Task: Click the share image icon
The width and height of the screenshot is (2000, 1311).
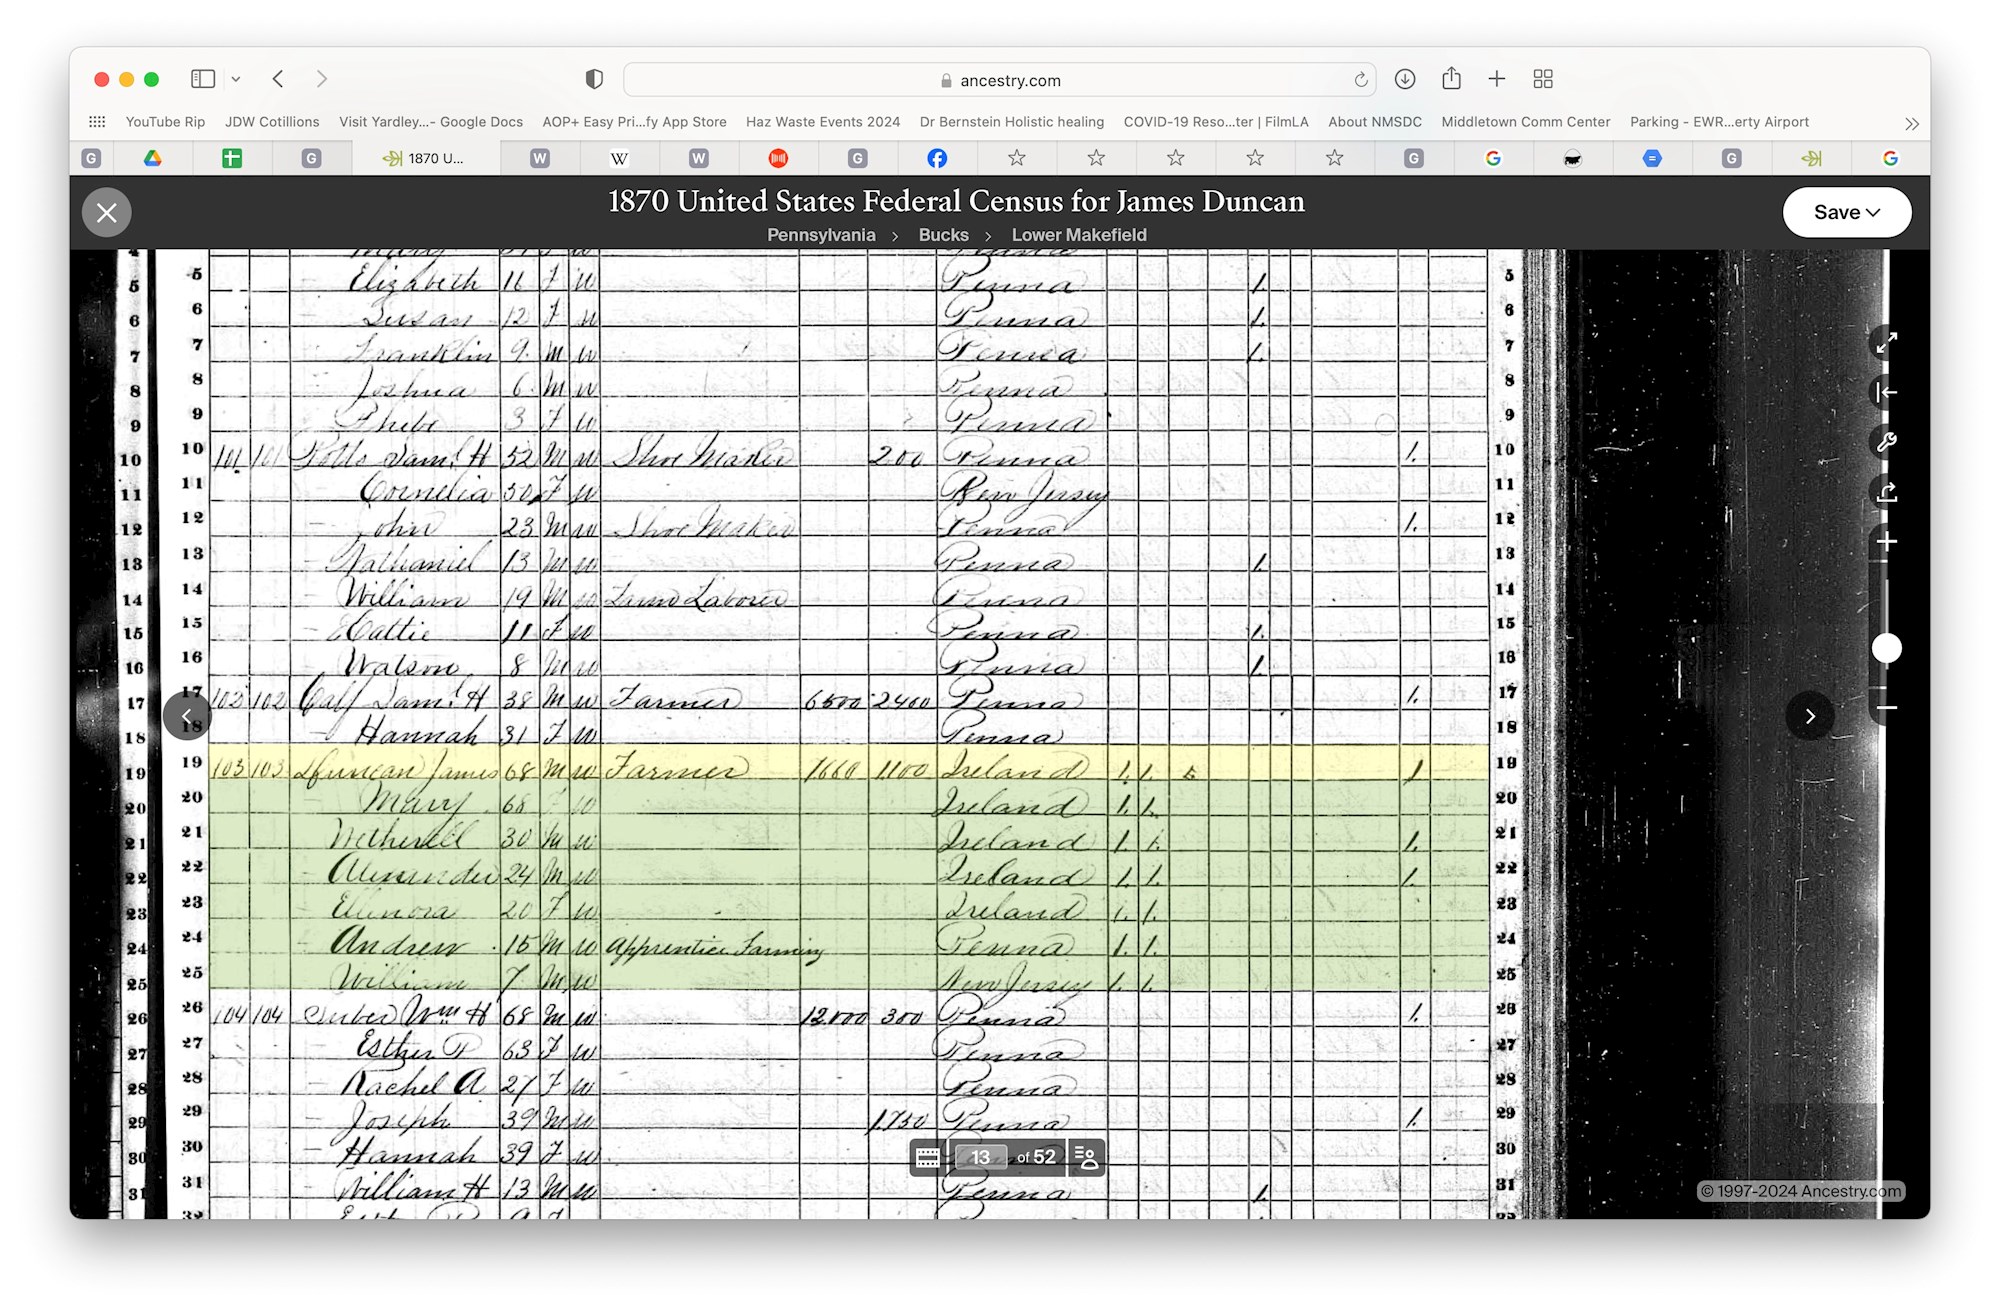Action: click(1886, 492)
